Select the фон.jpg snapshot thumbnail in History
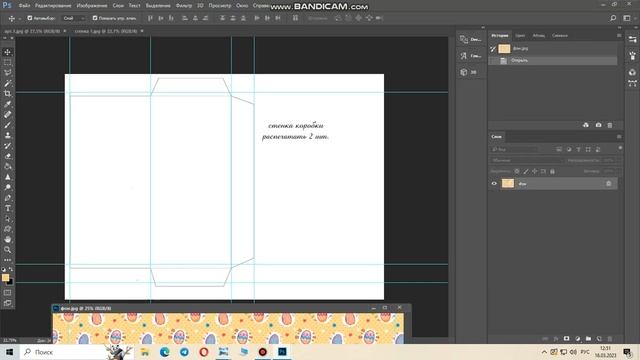 [x=504, y=49]
